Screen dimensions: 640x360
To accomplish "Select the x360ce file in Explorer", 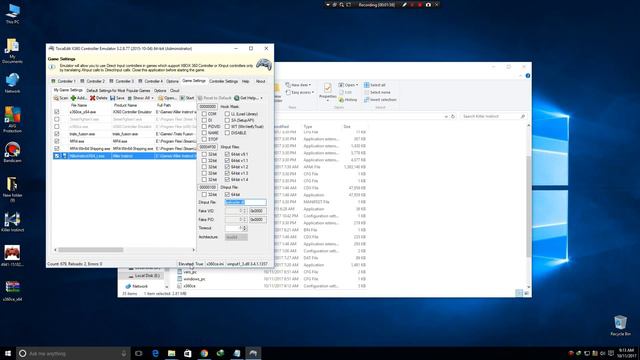I will point(189,286).
